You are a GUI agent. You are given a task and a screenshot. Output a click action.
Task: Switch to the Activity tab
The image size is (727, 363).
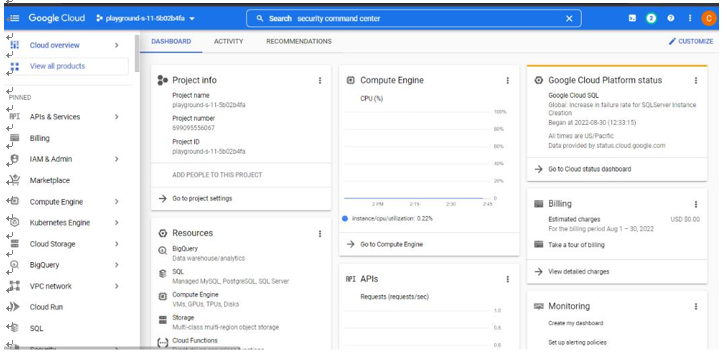[229, 41]
